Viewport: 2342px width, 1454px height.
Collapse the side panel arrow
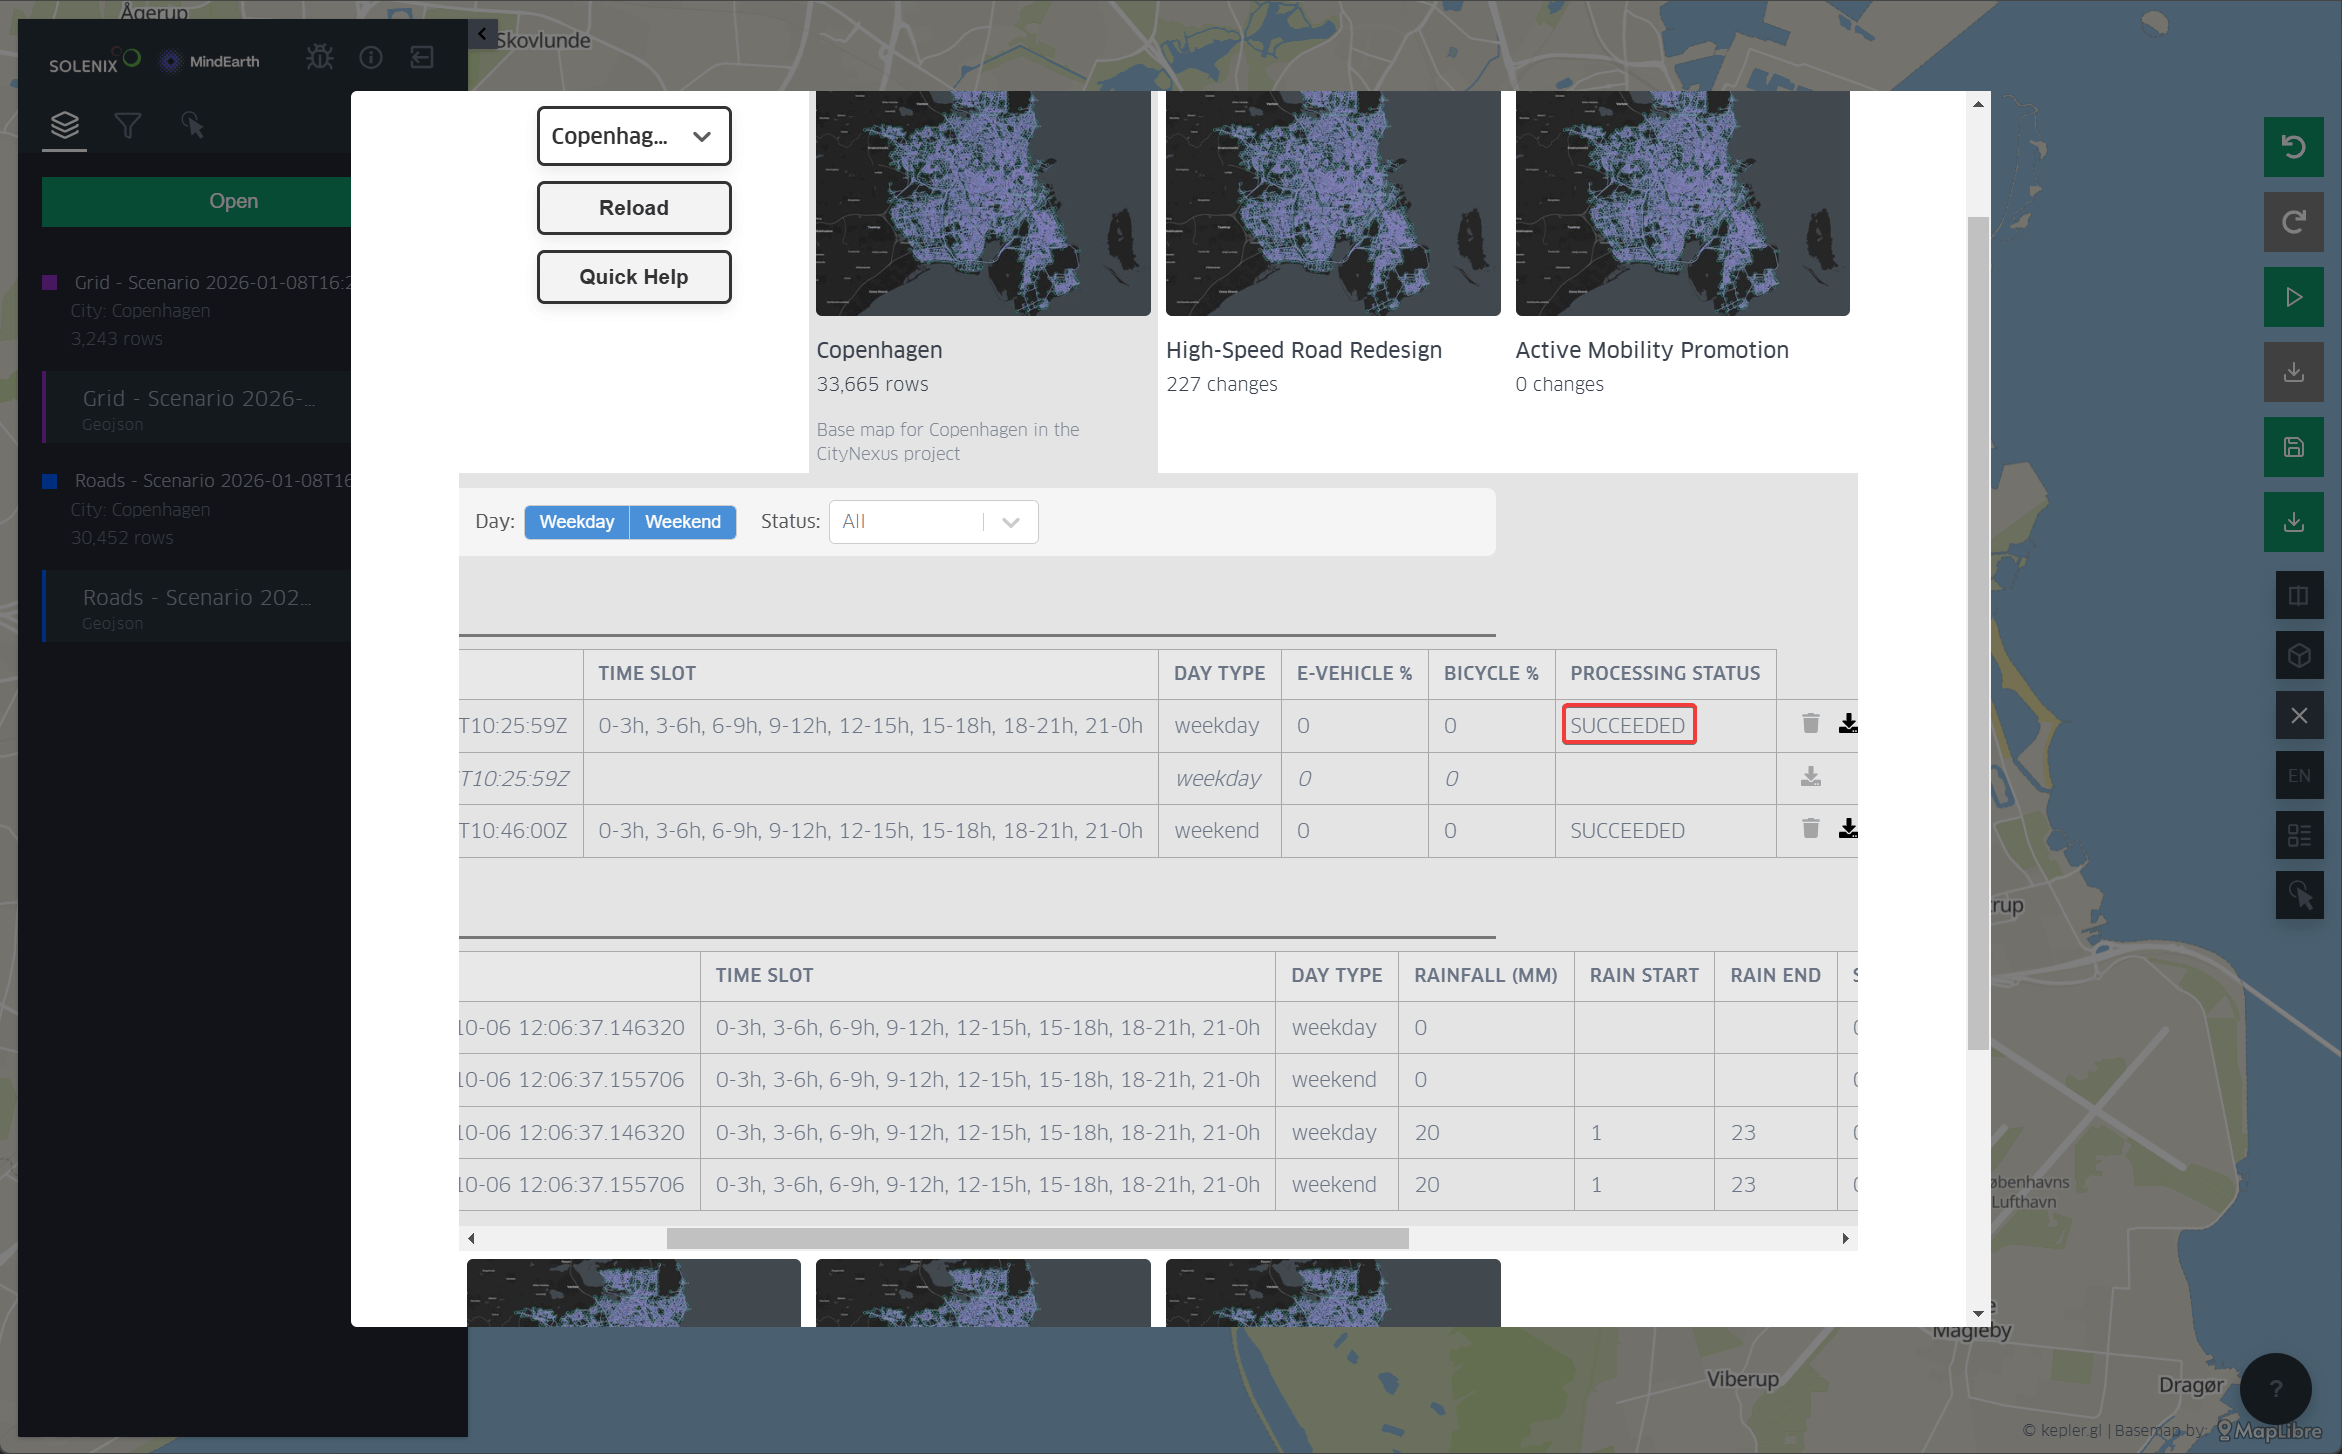482,34
